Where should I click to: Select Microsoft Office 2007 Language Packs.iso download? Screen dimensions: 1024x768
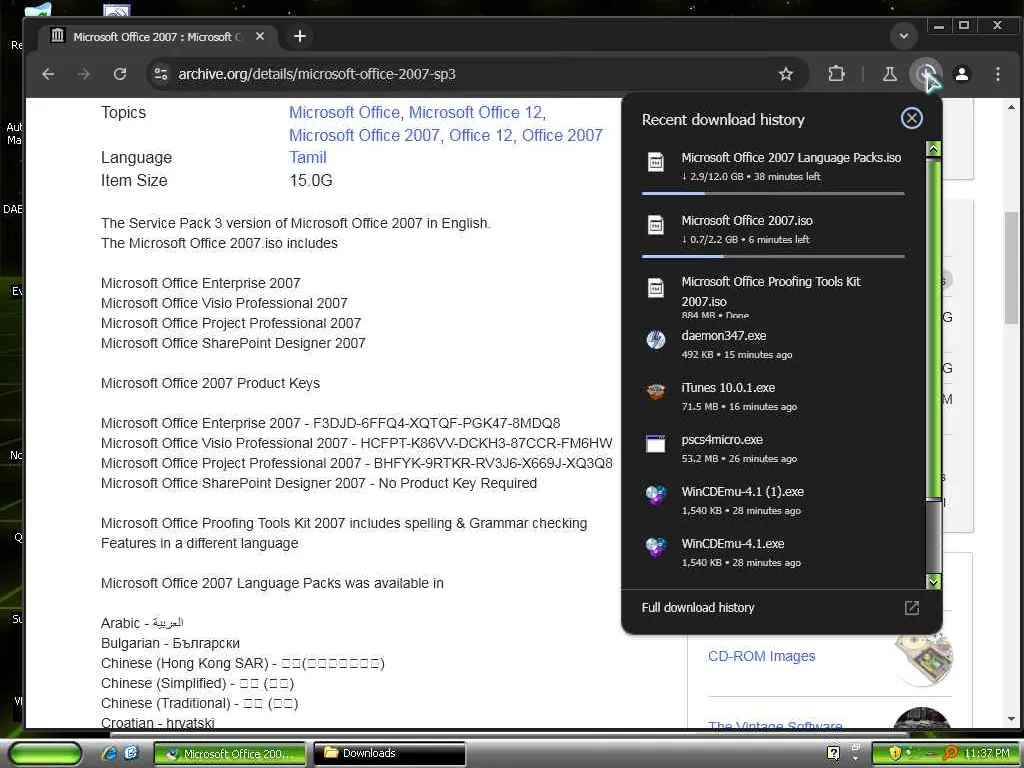point(773,167)
